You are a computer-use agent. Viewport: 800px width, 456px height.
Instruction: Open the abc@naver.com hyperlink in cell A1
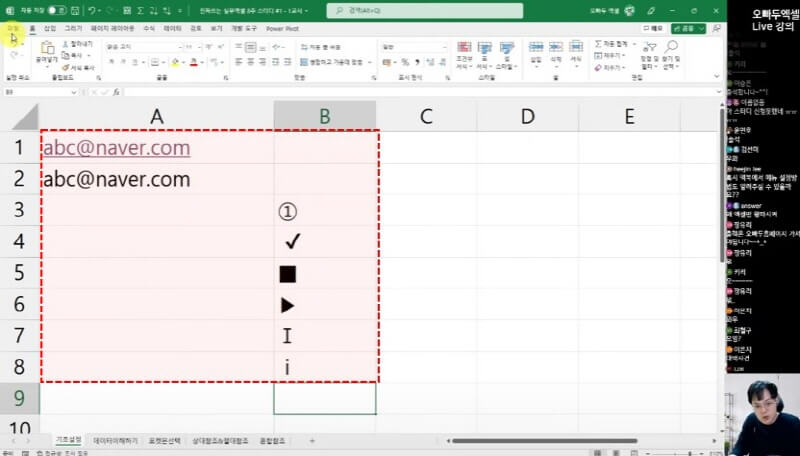point(116,147)
